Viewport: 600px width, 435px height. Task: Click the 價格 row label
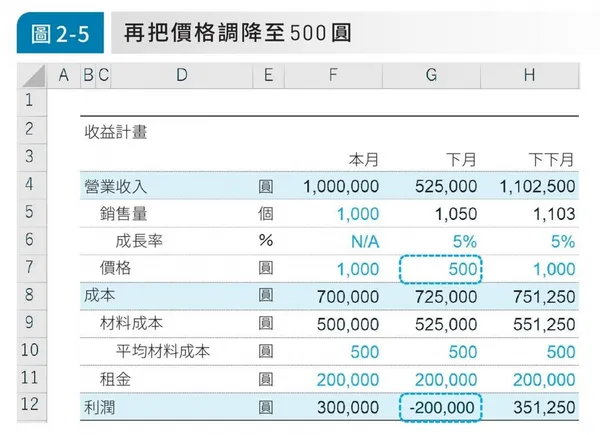(x=116, y=268)
